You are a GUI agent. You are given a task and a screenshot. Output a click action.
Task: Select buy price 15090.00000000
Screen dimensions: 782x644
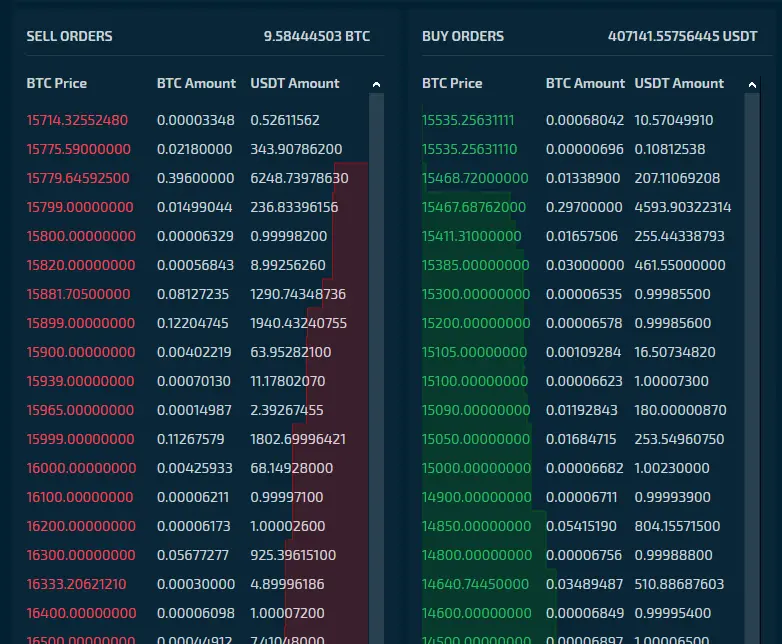[x=476, y=410]
